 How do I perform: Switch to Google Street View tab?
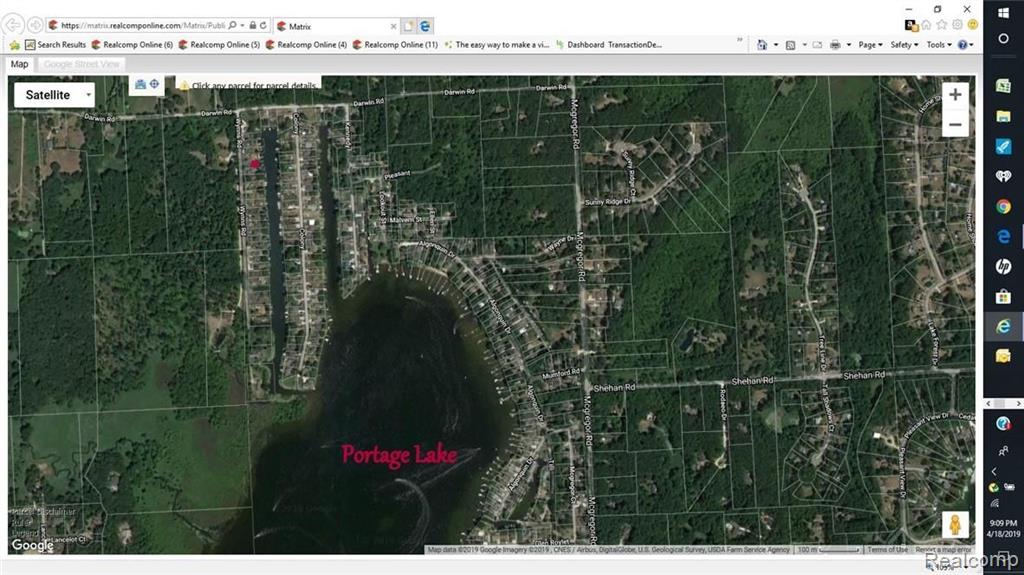(82, 64)
